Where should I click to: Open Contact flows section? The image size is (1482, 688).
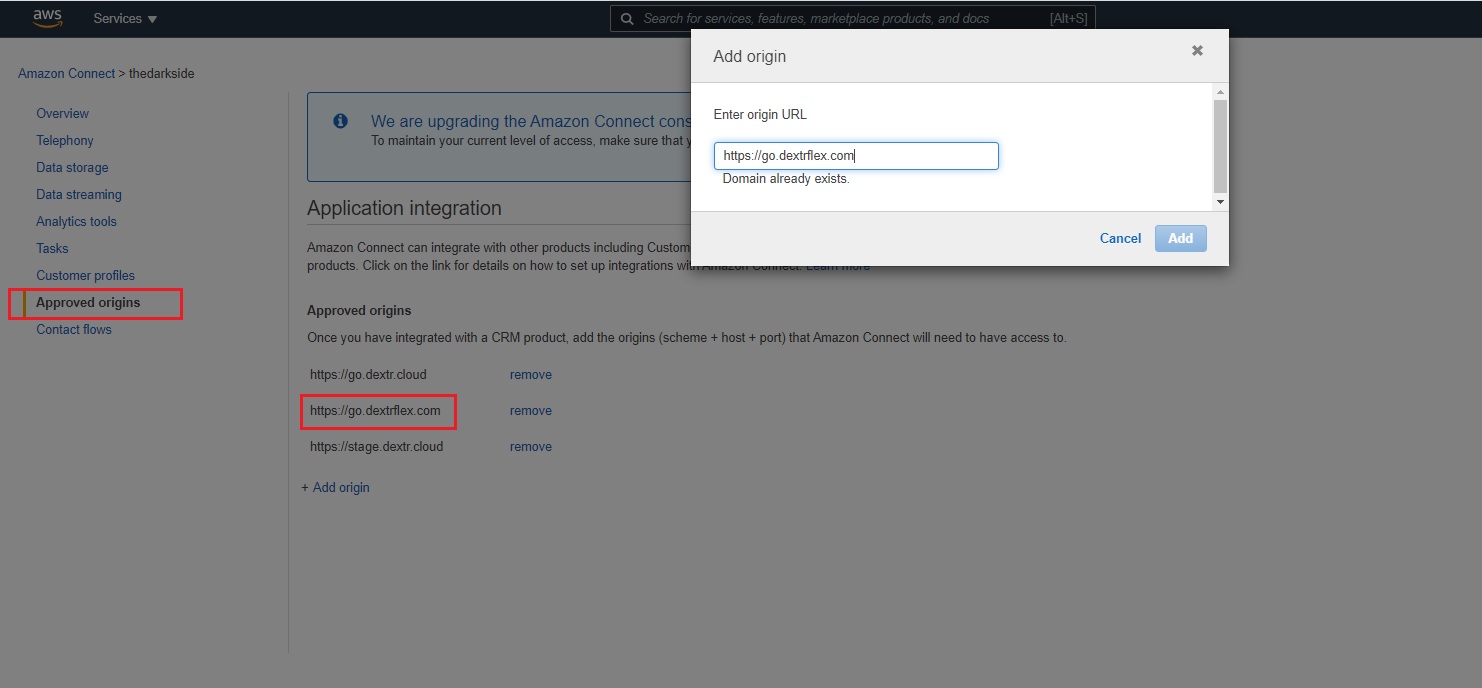click(74, 330)
